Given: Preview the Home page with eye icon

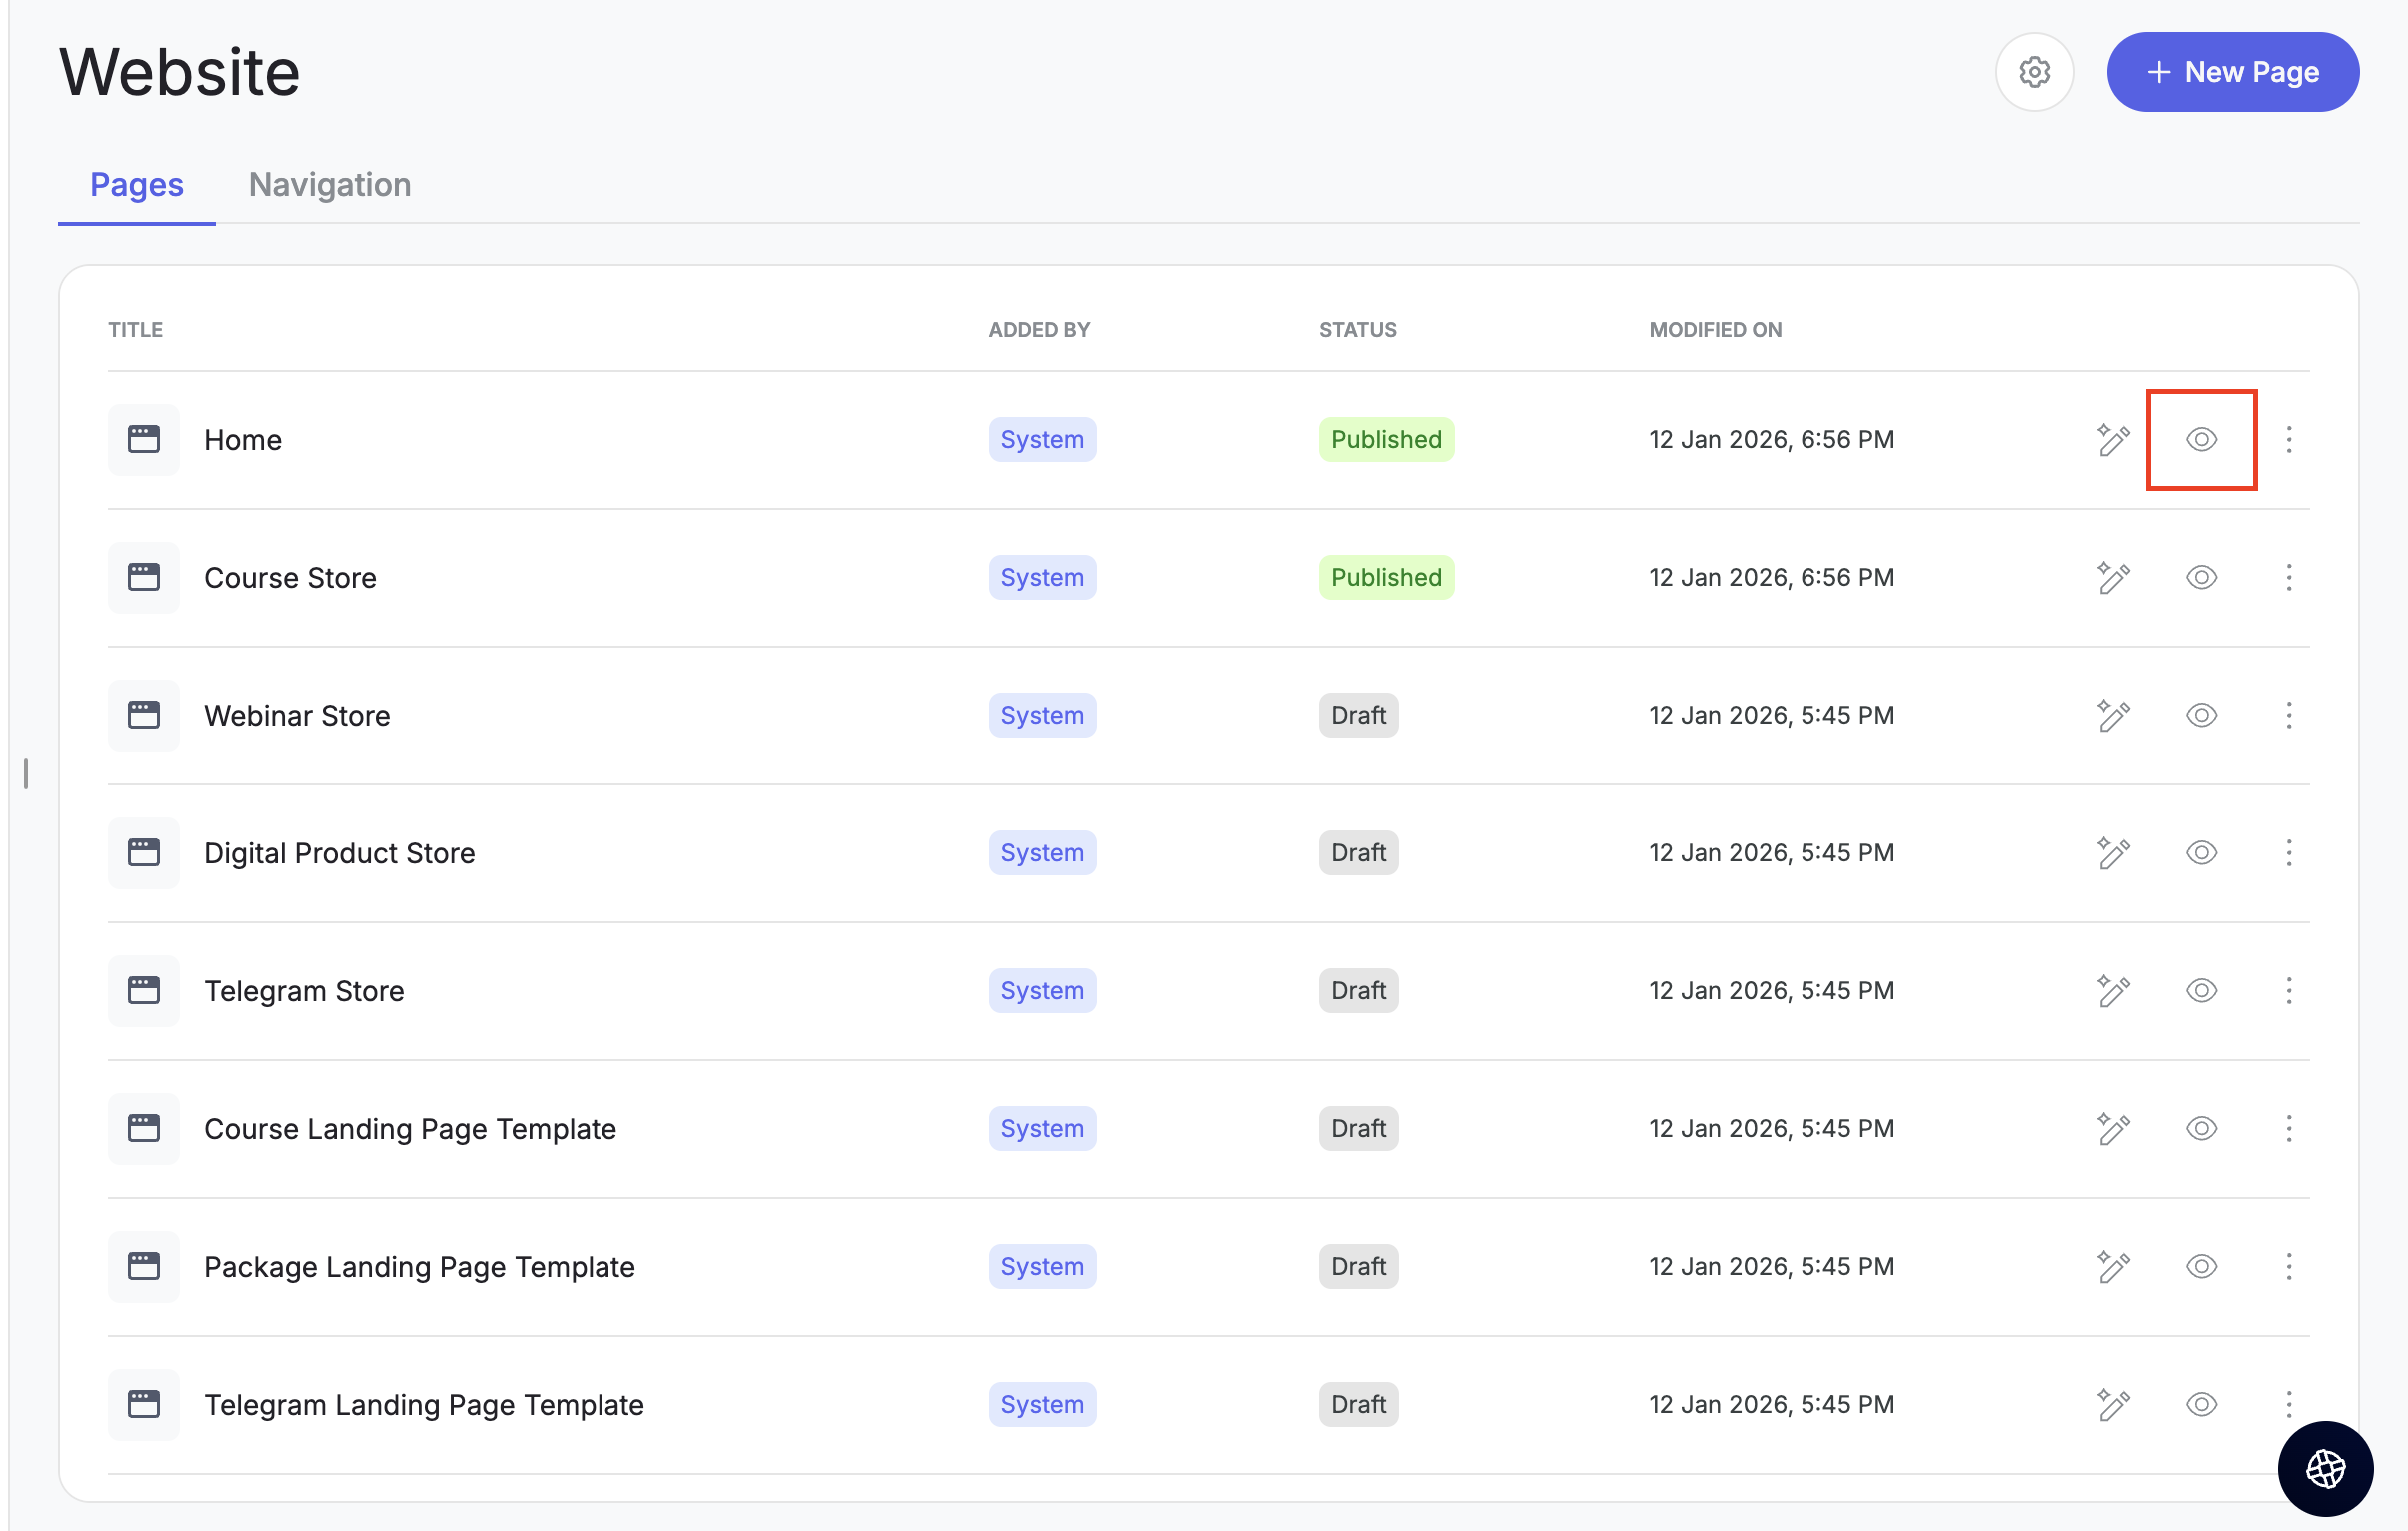Looking at the screenshot, I should click(2201, 439).
